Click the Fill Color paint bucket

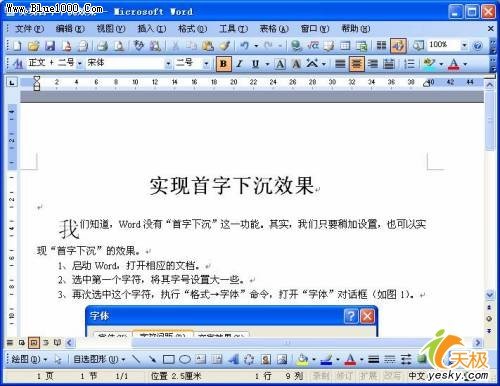tap(303, 359)
